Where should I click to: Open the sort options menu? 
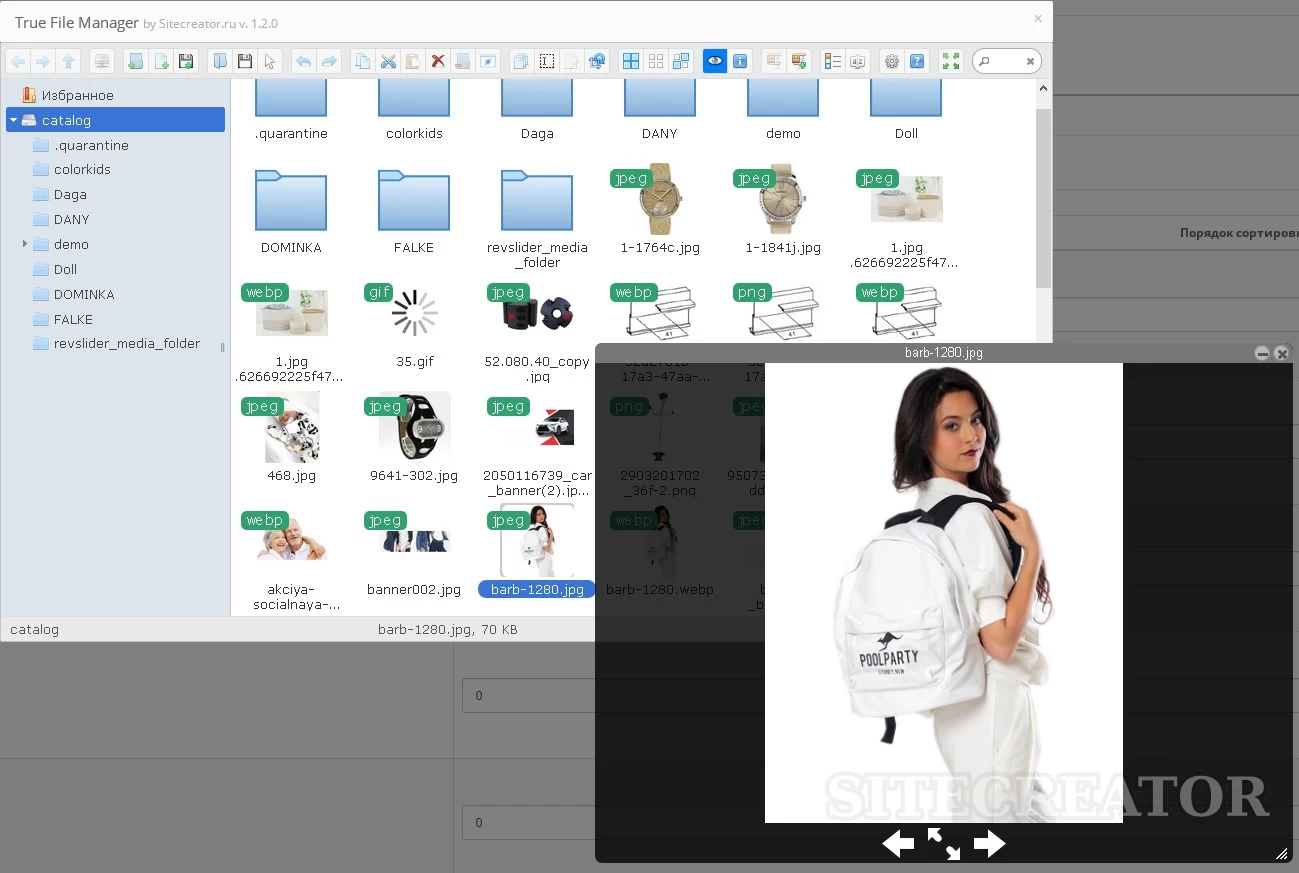tap(858, 61)
